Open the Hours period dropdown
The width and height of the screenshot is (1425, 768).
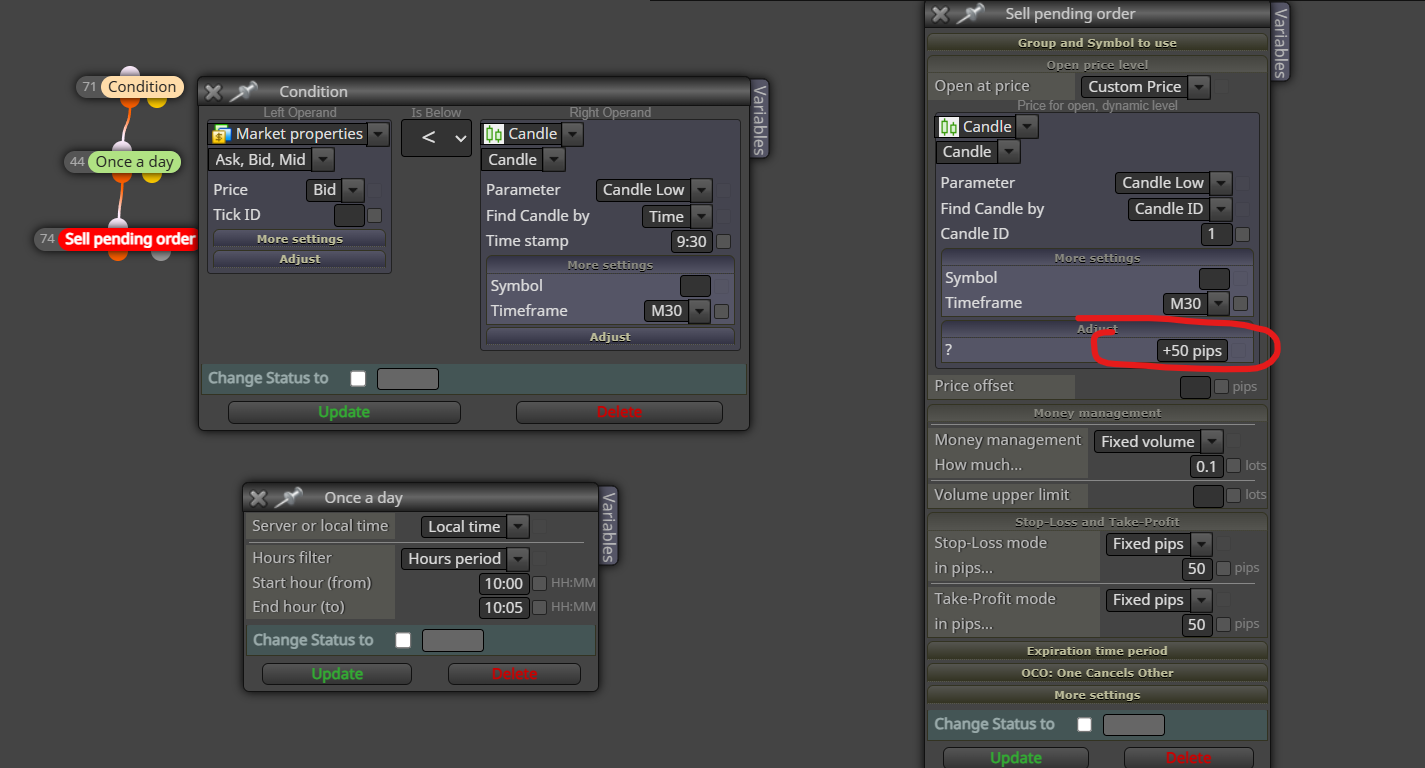pyautogui.click(x=517, y=559)
